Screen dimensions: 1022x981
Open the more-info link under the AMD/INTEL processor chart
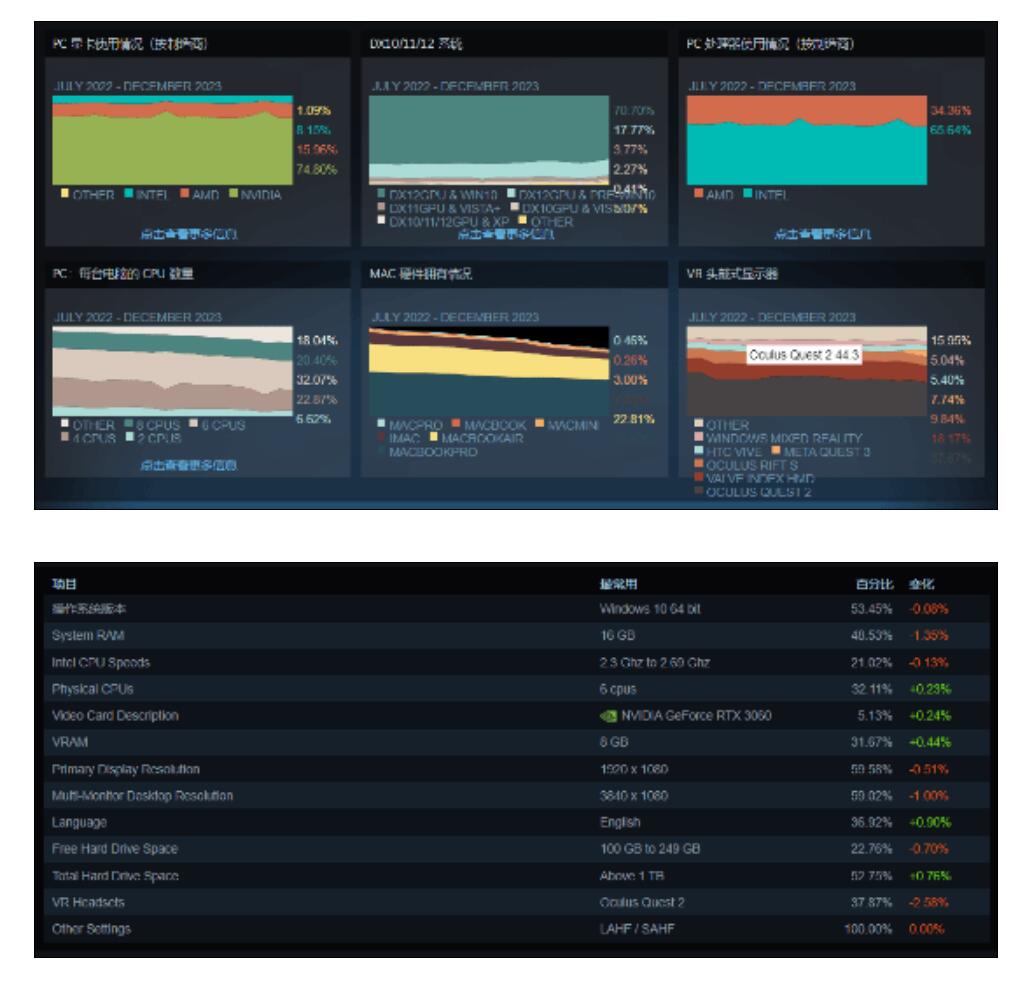[823, 234]
